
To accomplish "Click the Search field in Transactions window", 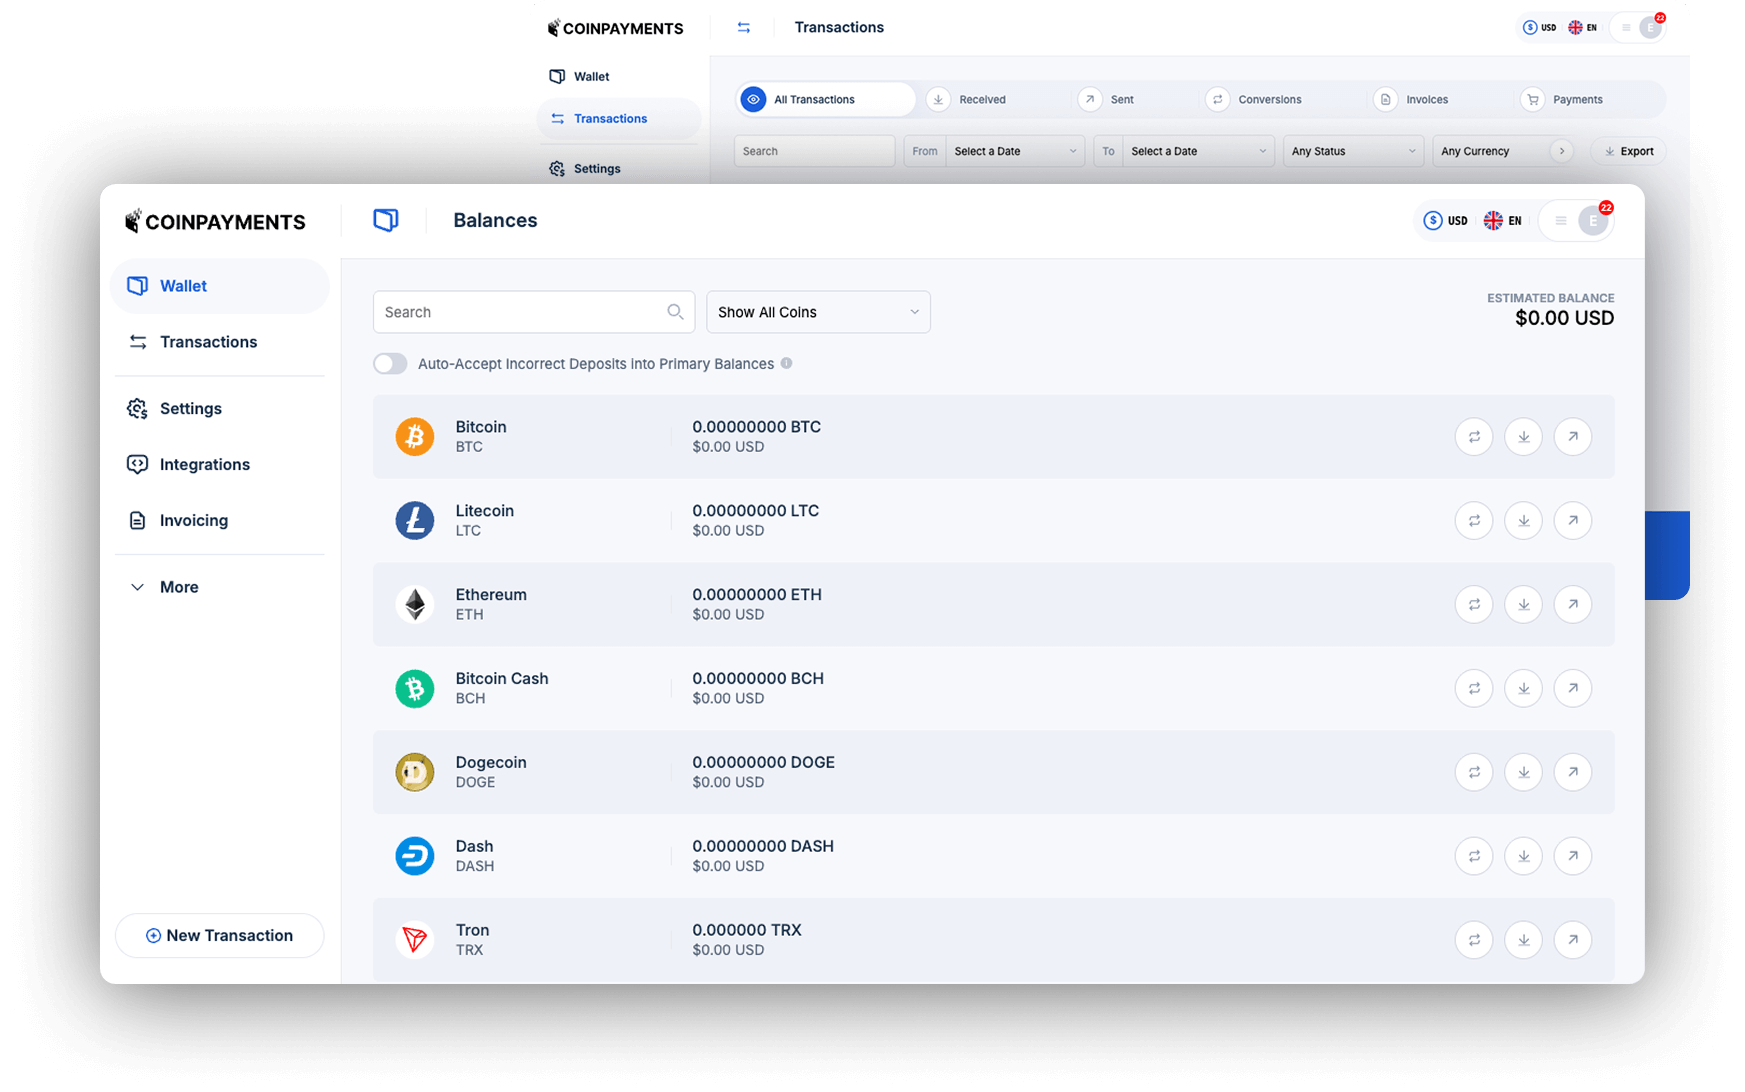I will (x=815, y=151).
